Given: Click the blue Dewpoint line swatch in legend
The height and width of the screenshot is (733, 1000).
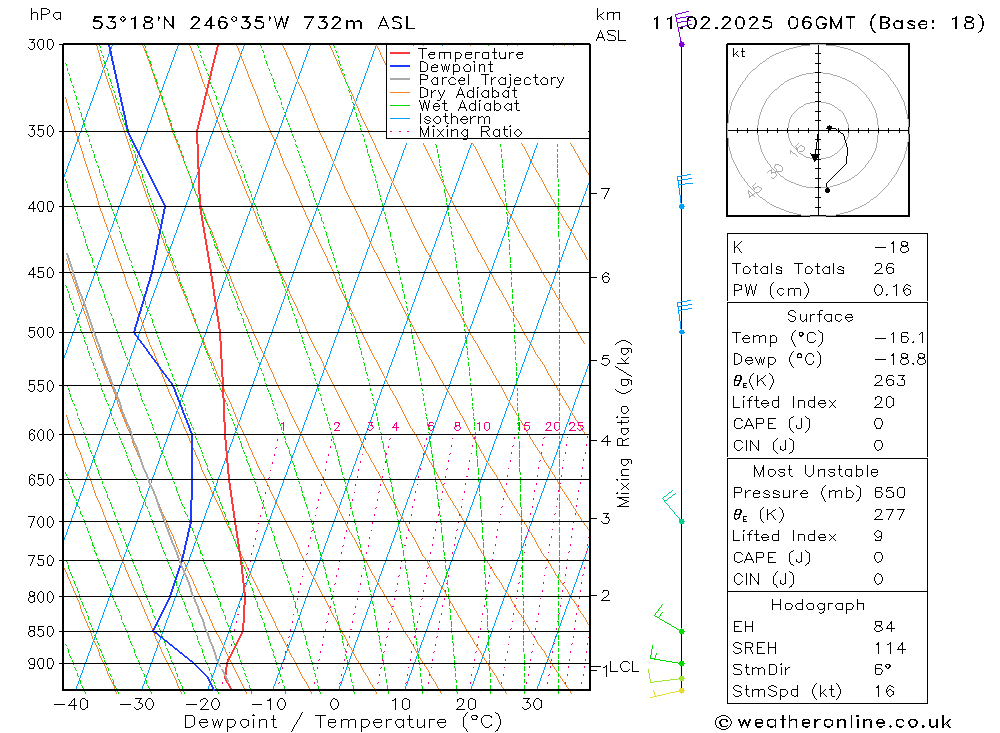Looking at the screenshot, I should (400, 66).
